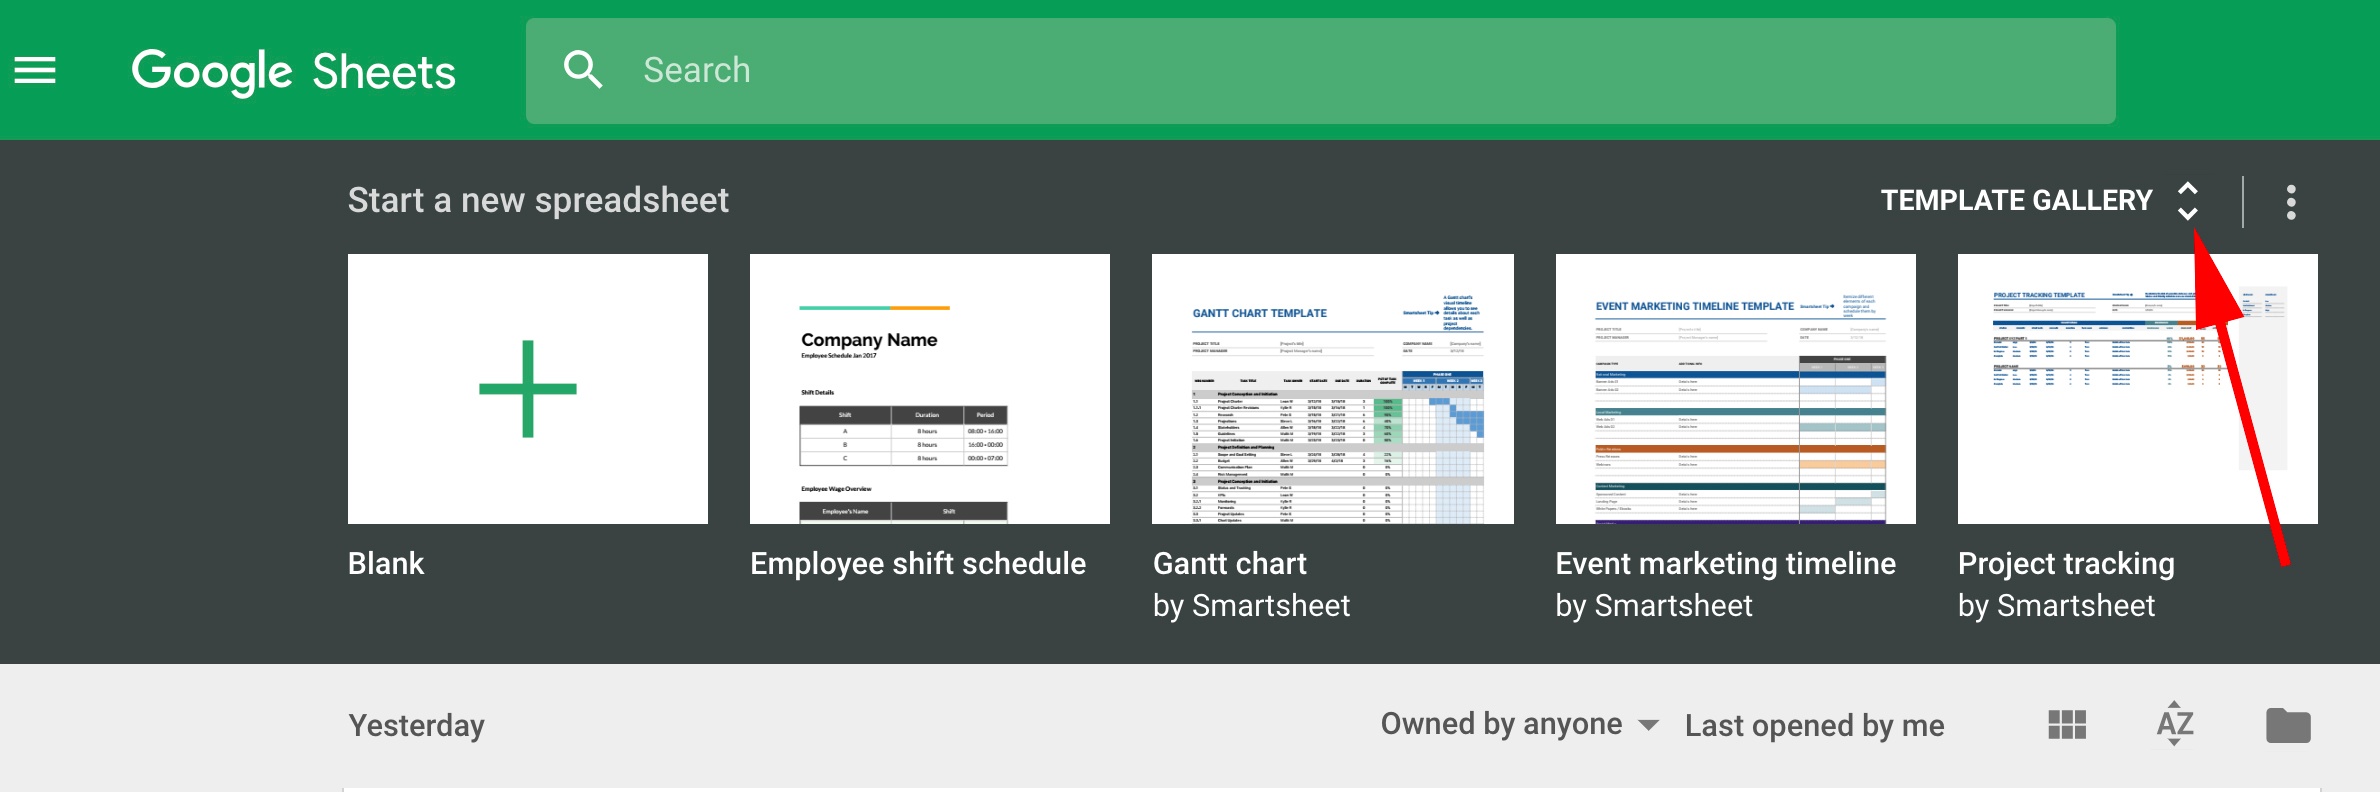2380x792 pixels.
Task: Go to Google Sheets home logo
Action: pyautogui.click(x=294, y=71)
